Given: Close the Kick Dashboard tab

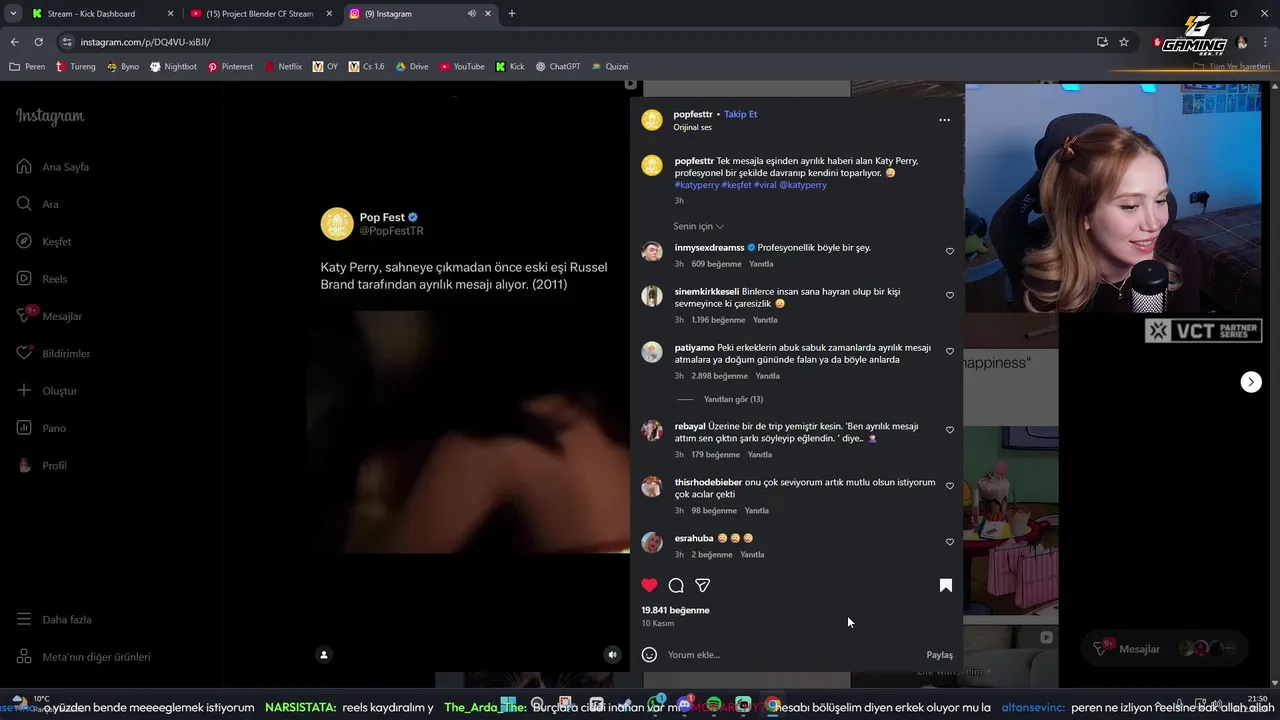Looking at the screenshot, I should click(x=170, y=14).
